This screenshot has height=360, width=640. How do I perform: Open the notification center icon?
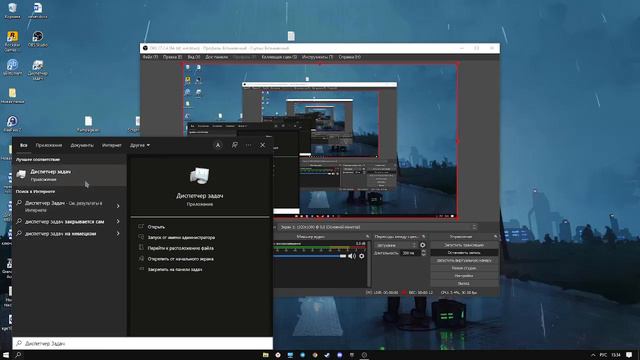629,355
